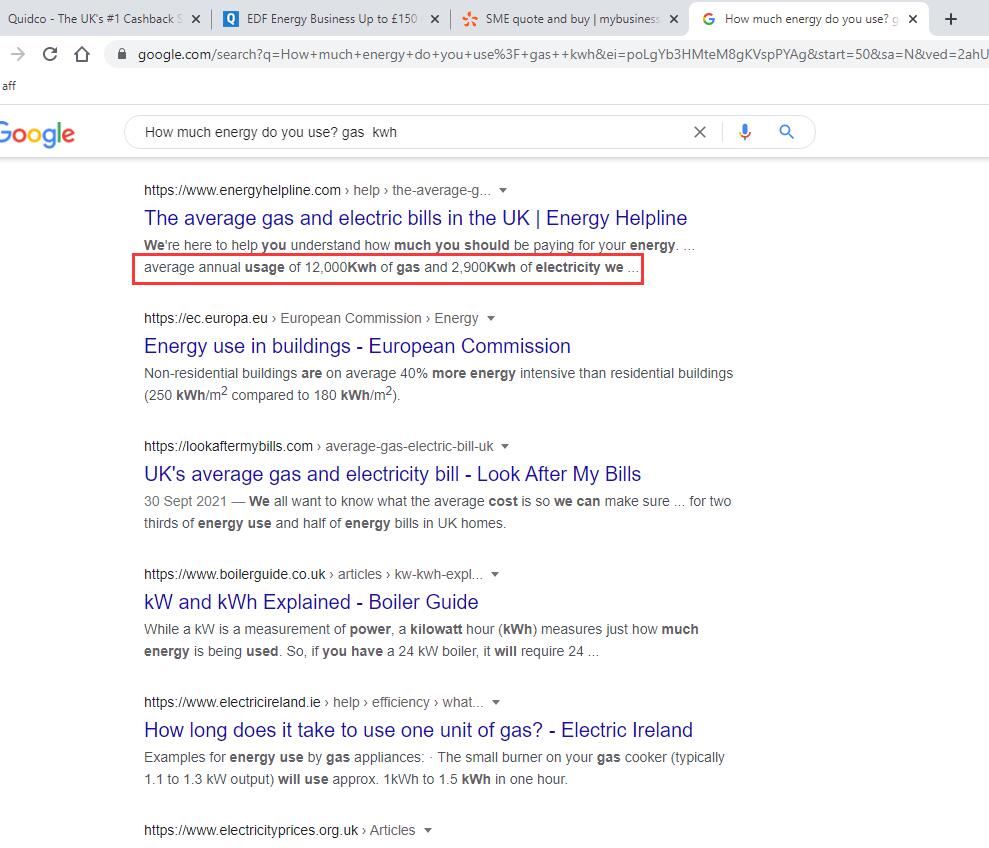The height and width of the screenshot is (848, 989).
Task: Click the boilerguide.co.uk breadcrumb URL
Action: [313, 574]
